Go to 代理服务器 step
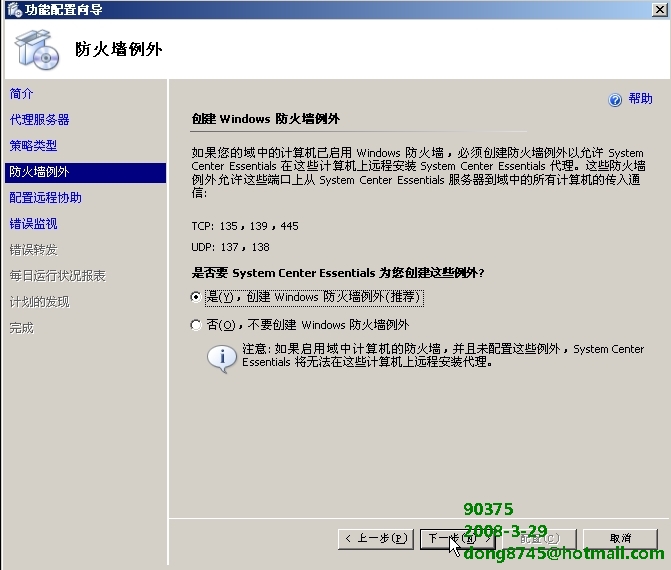The height and width of the screenshot is (570, 671). coord(39,119)
